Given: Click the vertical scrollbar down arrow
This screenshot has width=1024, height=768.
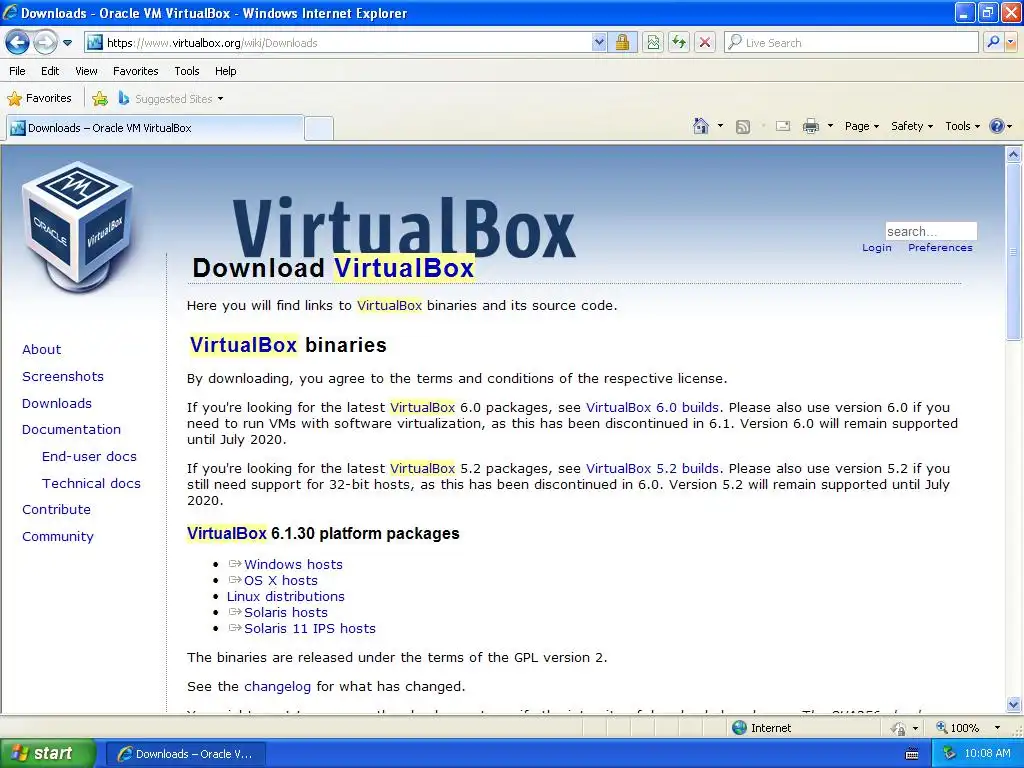Looking at the screenshot, I should 1014,704.
